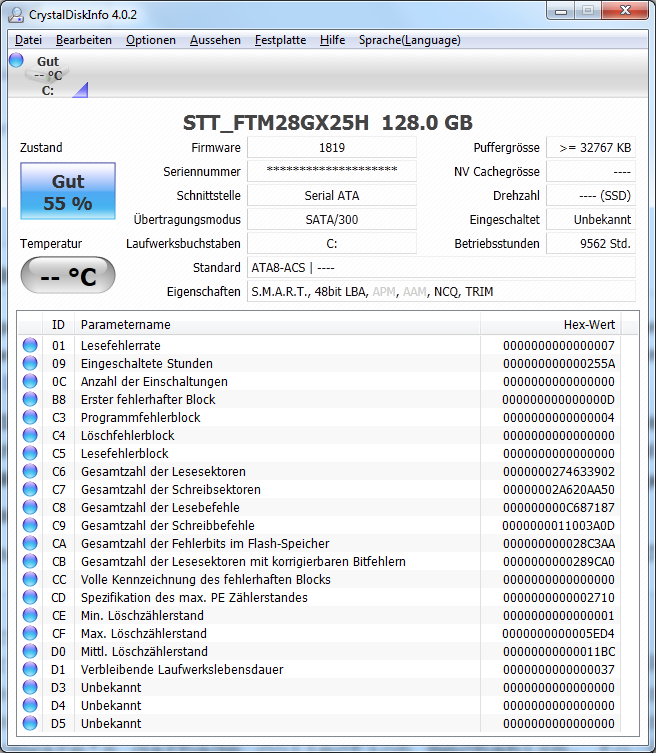Minimize the CrystalDiskInfo window
The height and width of the screenshot is (753, 656).
tap(560, 11)
